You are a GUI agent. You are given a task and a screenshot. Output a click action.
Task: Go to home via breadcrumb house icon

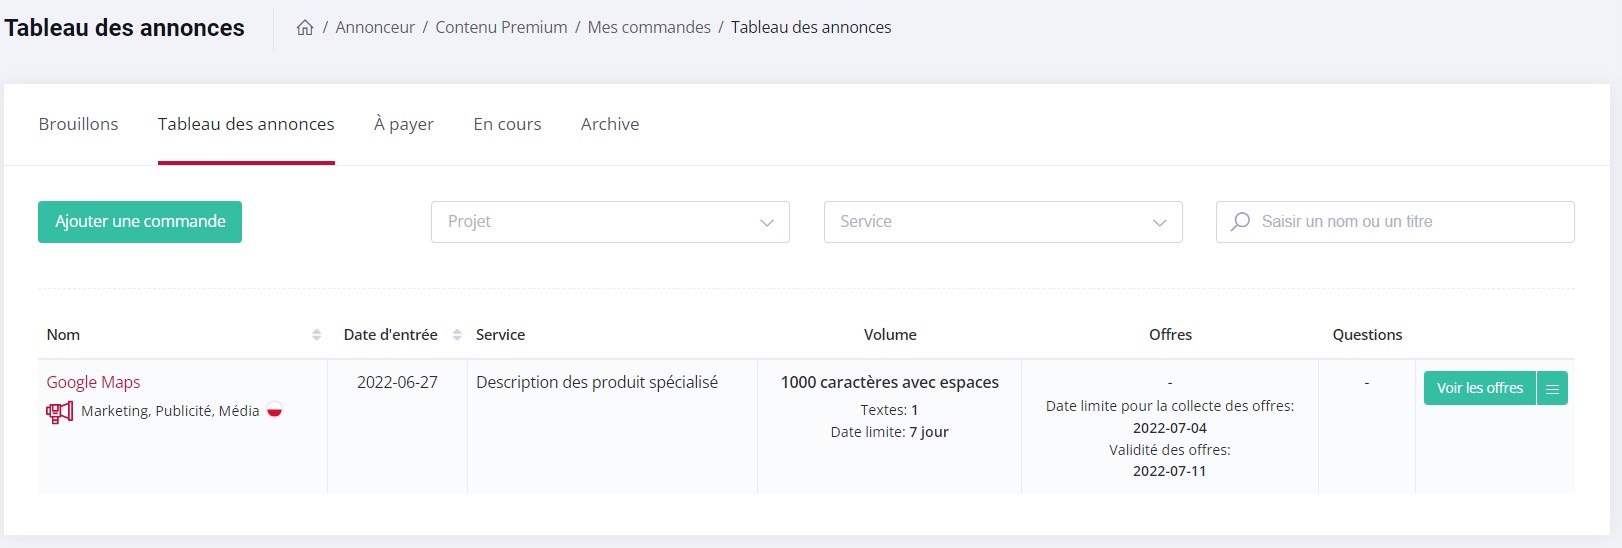click(305, 28)
